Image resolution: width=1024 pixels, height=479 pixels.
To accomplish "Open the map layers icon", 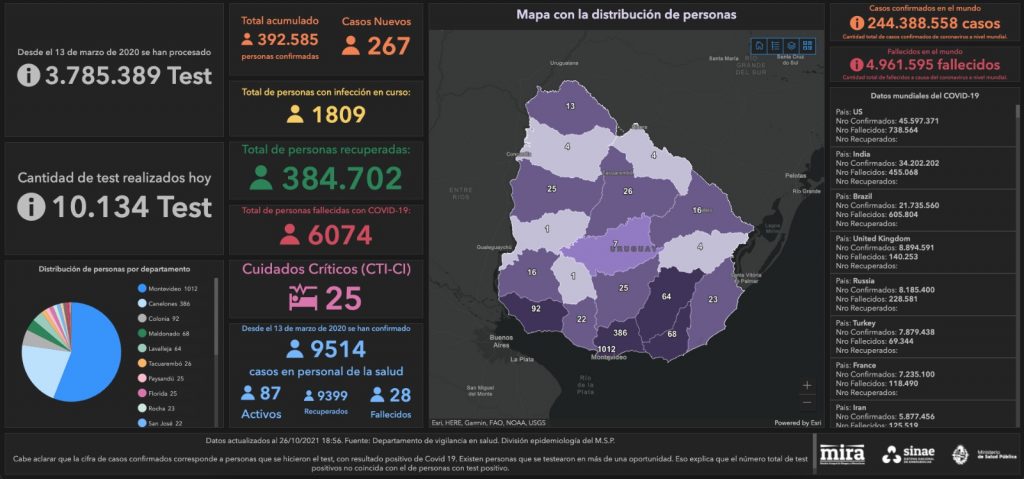I will click(792, 46).
